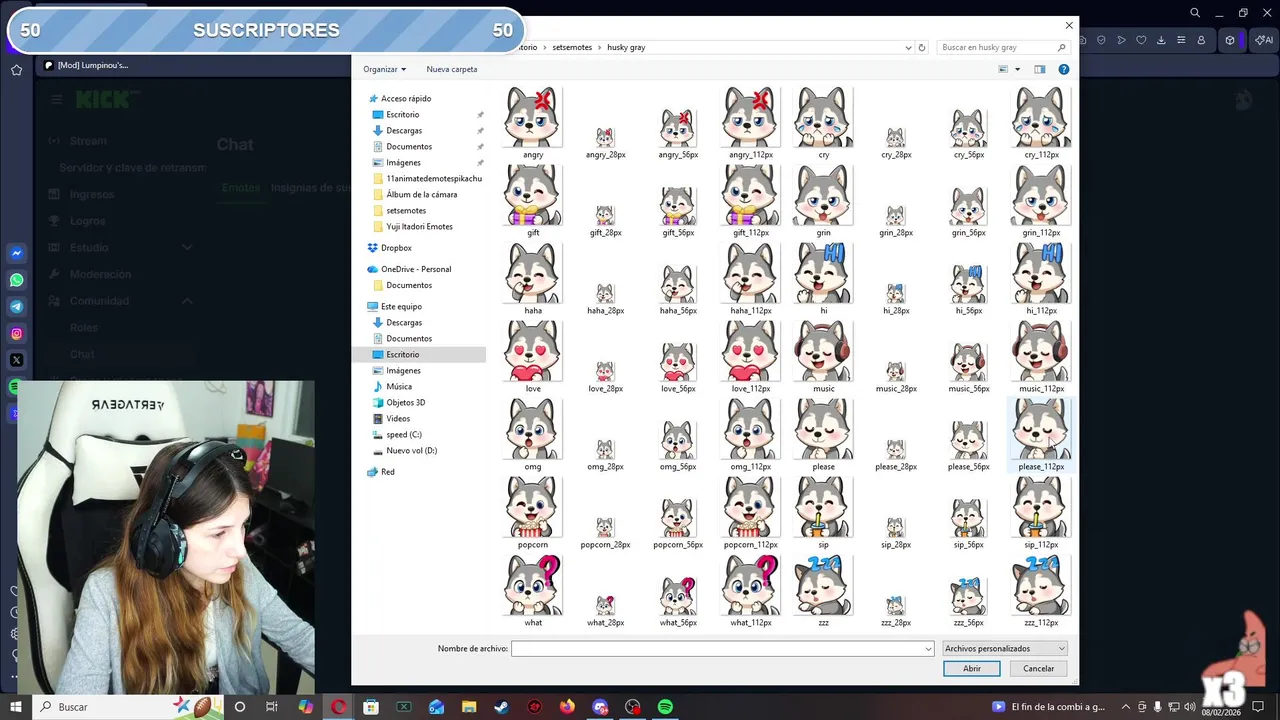Select the hi emote file
The width and height of the screenshot is (1280, 720).
tap(823, 279)
